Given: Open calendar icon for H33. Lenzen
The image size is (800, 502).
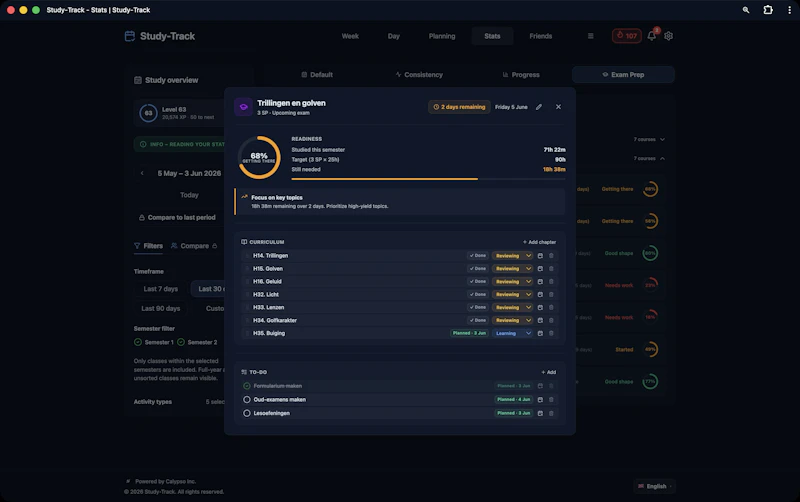Looking at the screenshot, I should [x=540, y=307].
